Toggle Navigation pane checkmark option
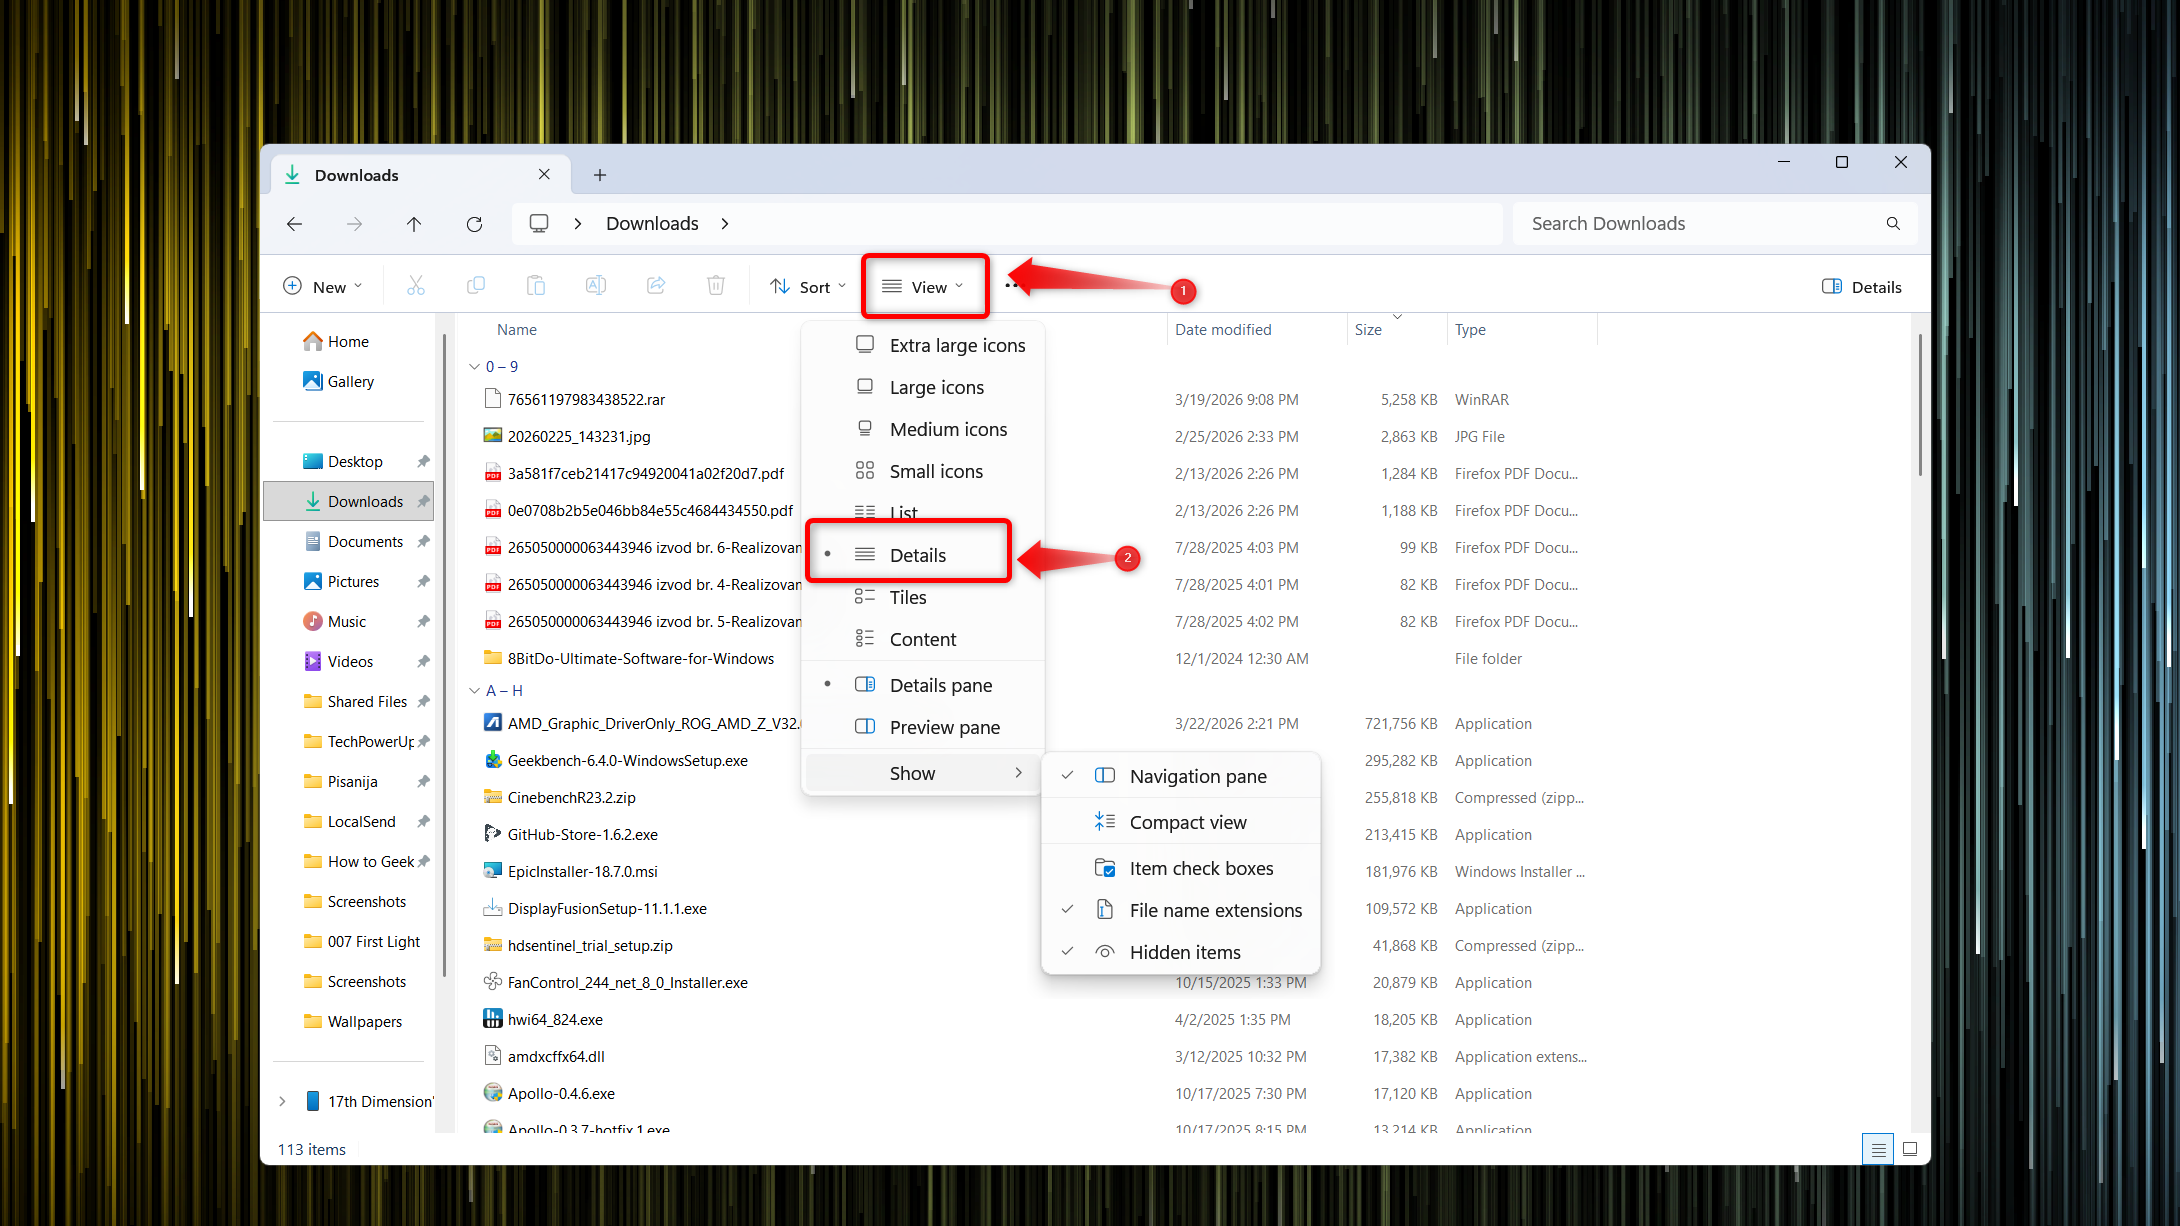The width and height of the screenshot is (2180, 1226). coord(1181,776)
